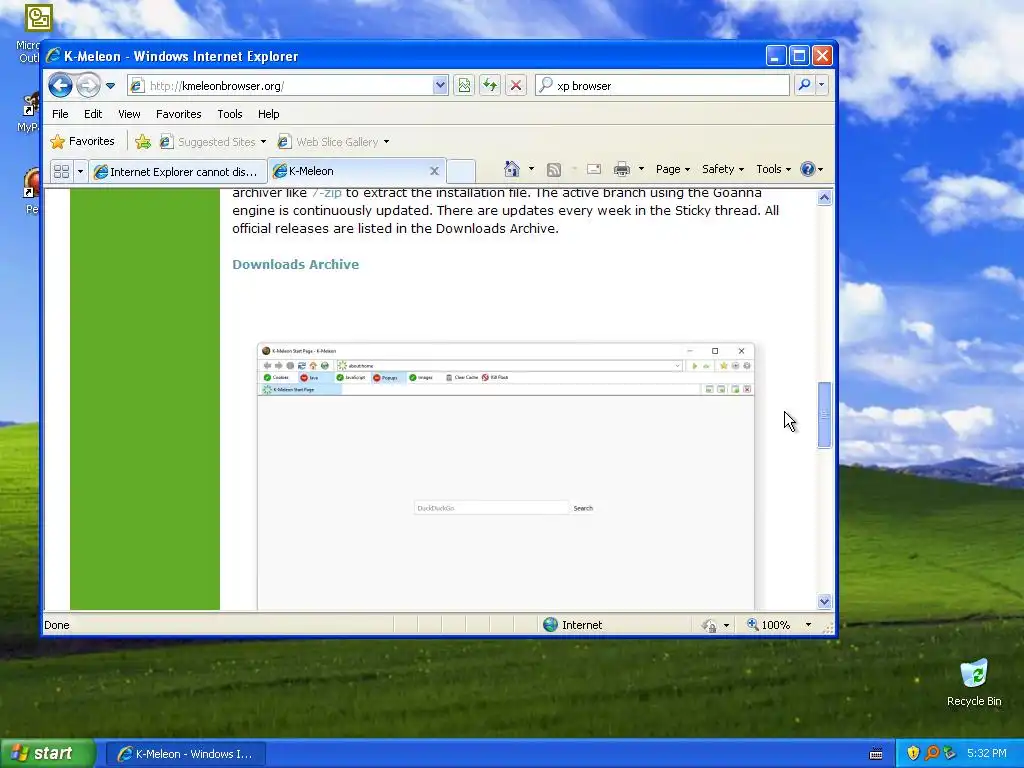This screenshot has height=768, width=1024.
Task: Open the Favorites menu
Action: 178,114
